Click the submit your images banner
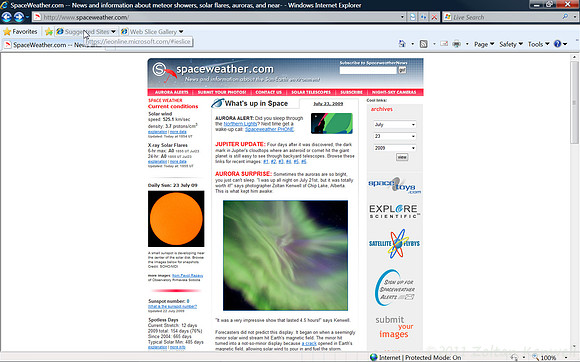The height and width of the screenshot is (362, 580). [394, 327]
